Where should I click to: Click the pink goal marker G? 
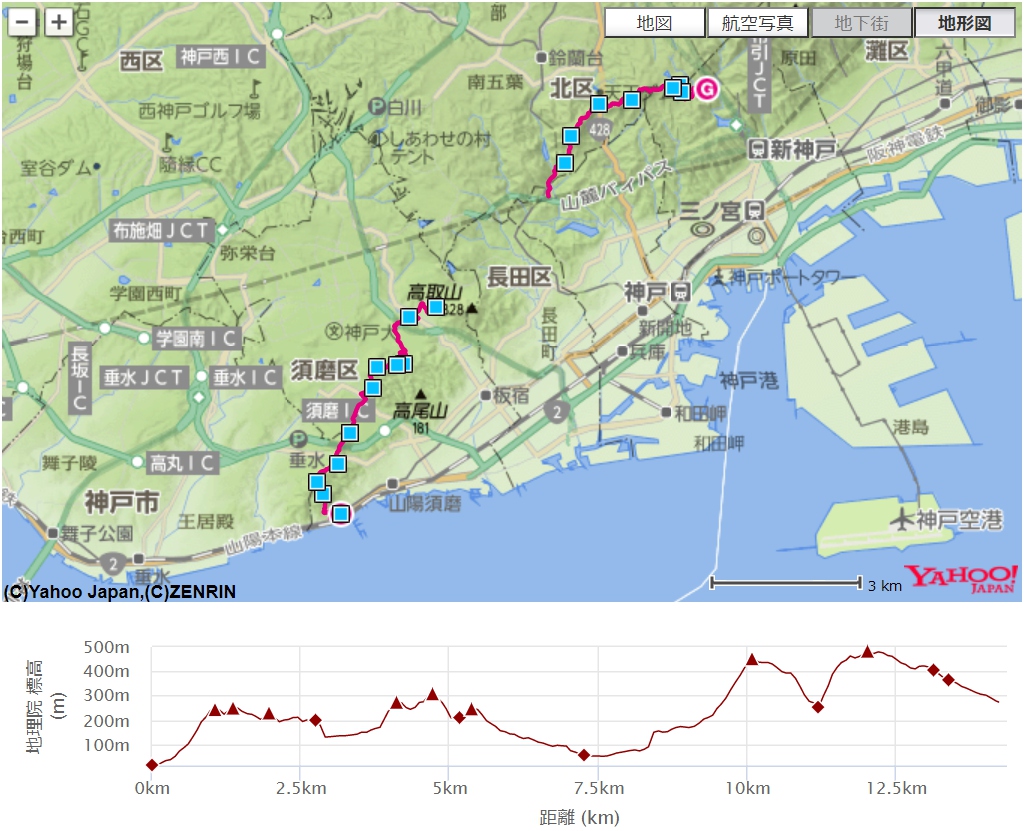tap(707, 89)
